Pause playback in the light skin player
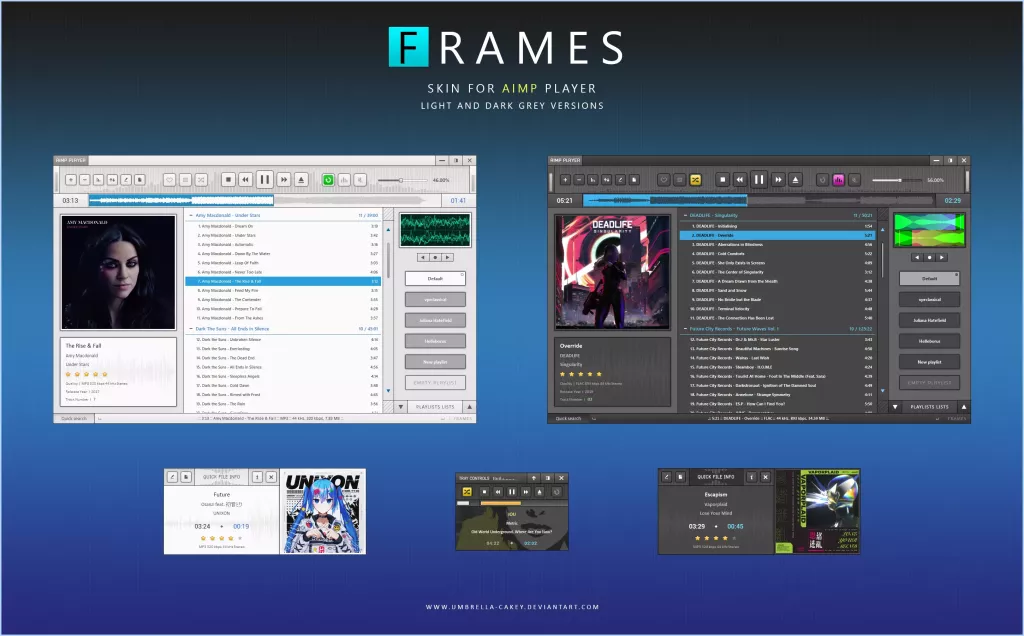The height and width of the screenshot is (636, 1024). tap(264, 180)
